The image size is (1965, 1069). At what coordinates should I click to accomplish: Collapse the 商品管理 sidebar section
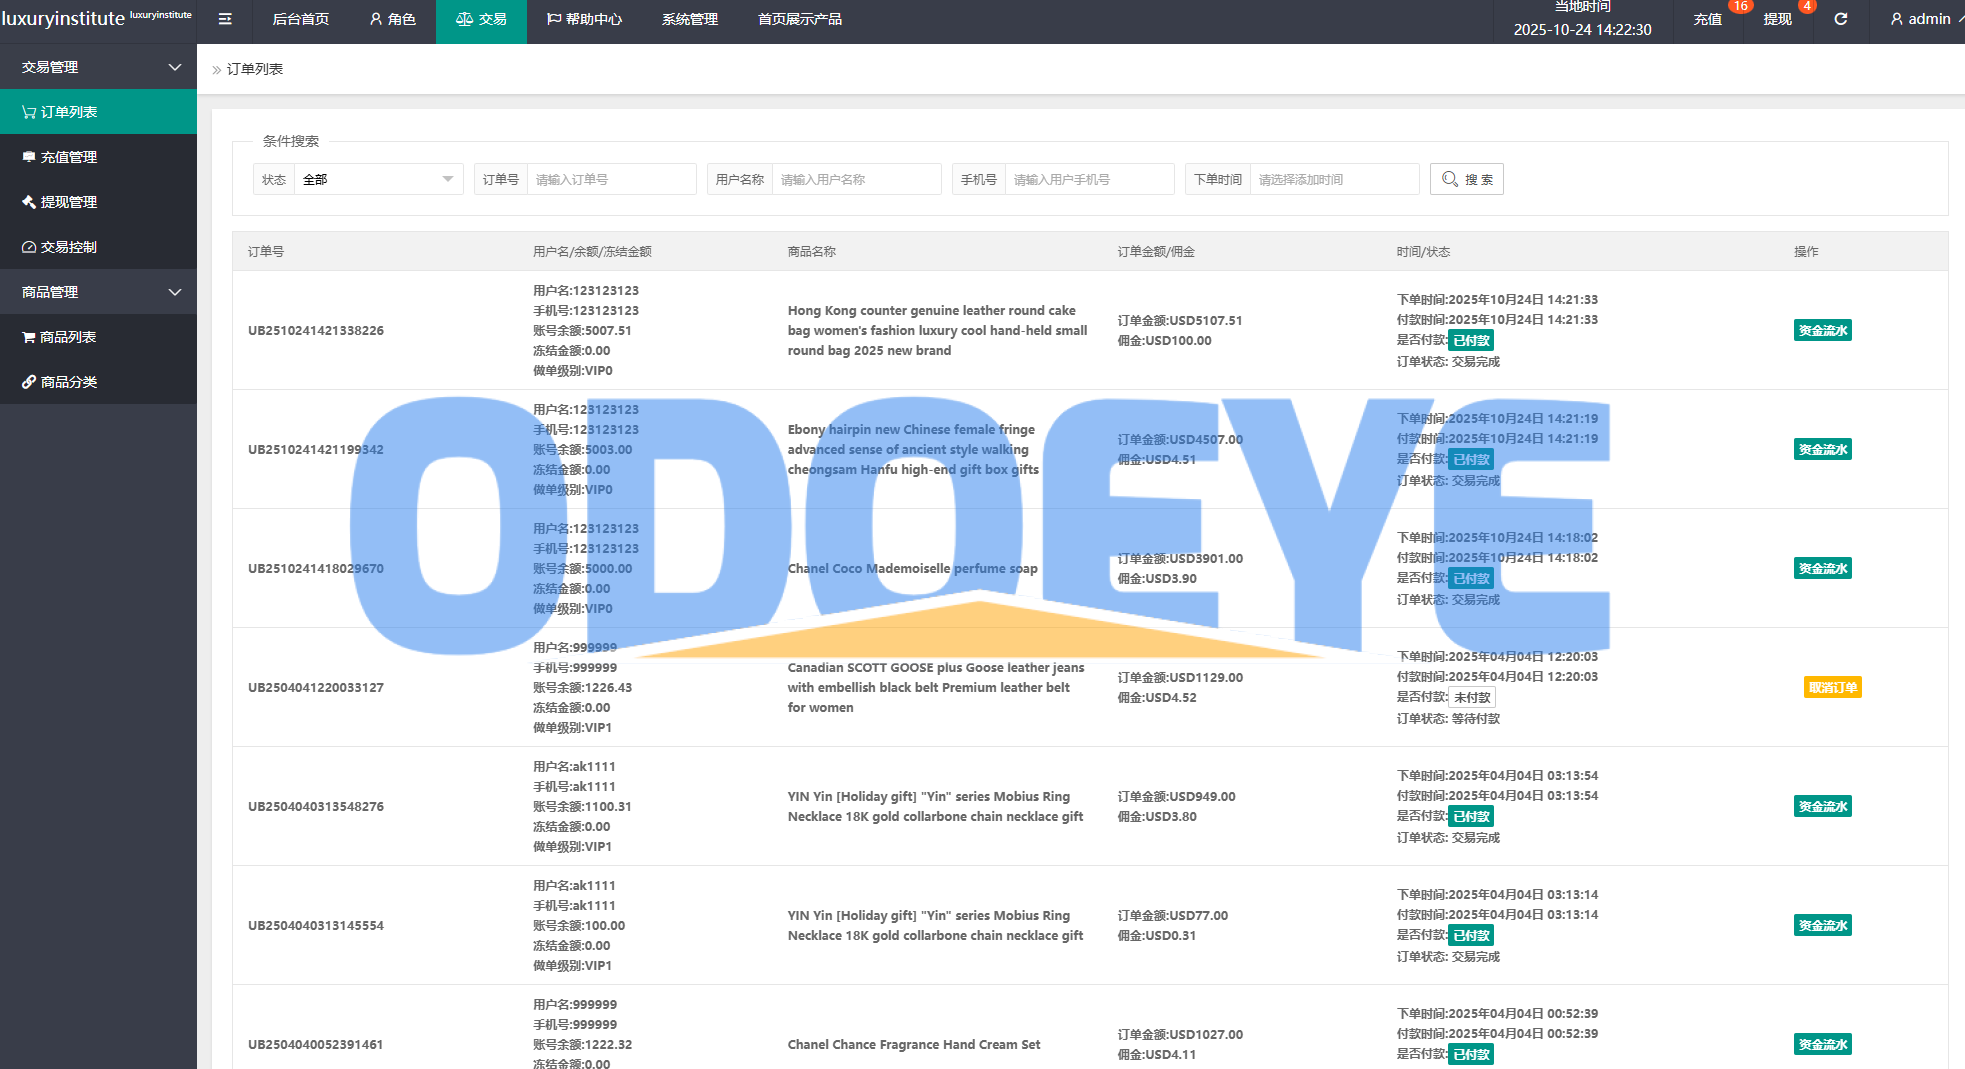tap(175, 292)
